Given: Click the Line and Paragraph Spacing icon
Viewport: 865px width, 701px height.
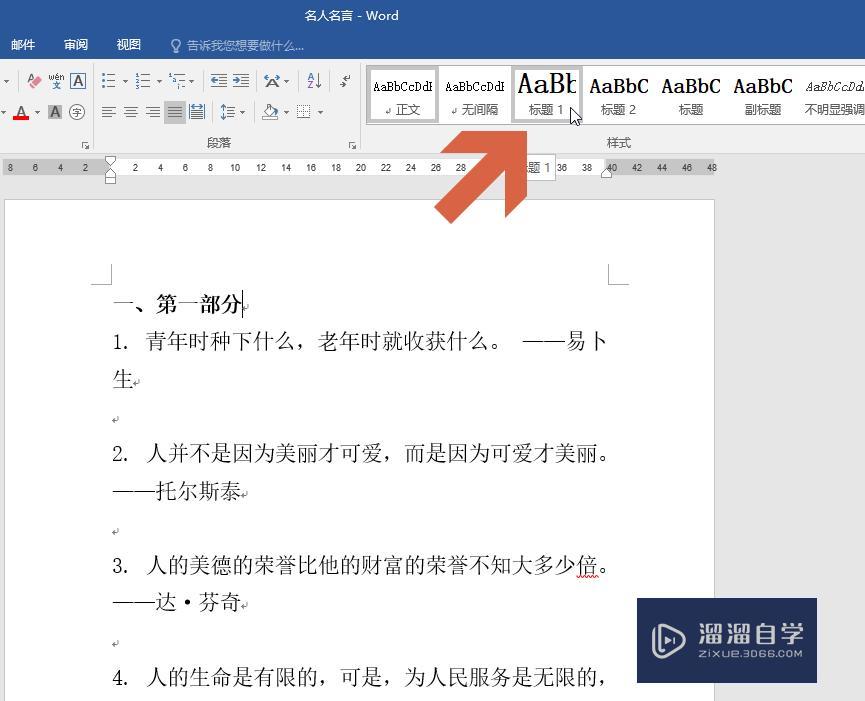Looking at the screenshot, I should (x=227, y=113).
